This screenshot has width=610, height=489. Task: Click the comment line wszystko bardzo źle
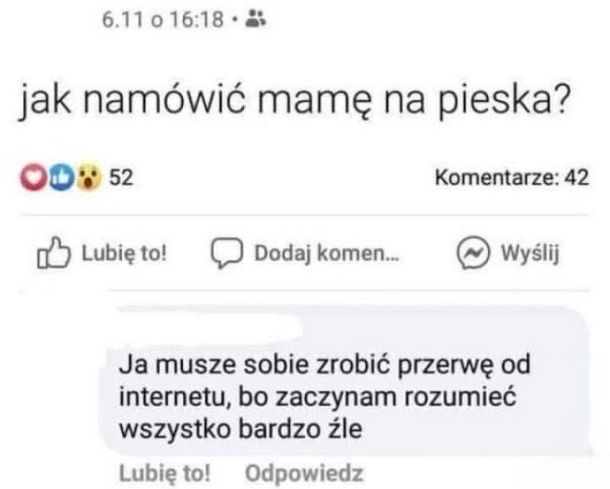coord(240,429)
